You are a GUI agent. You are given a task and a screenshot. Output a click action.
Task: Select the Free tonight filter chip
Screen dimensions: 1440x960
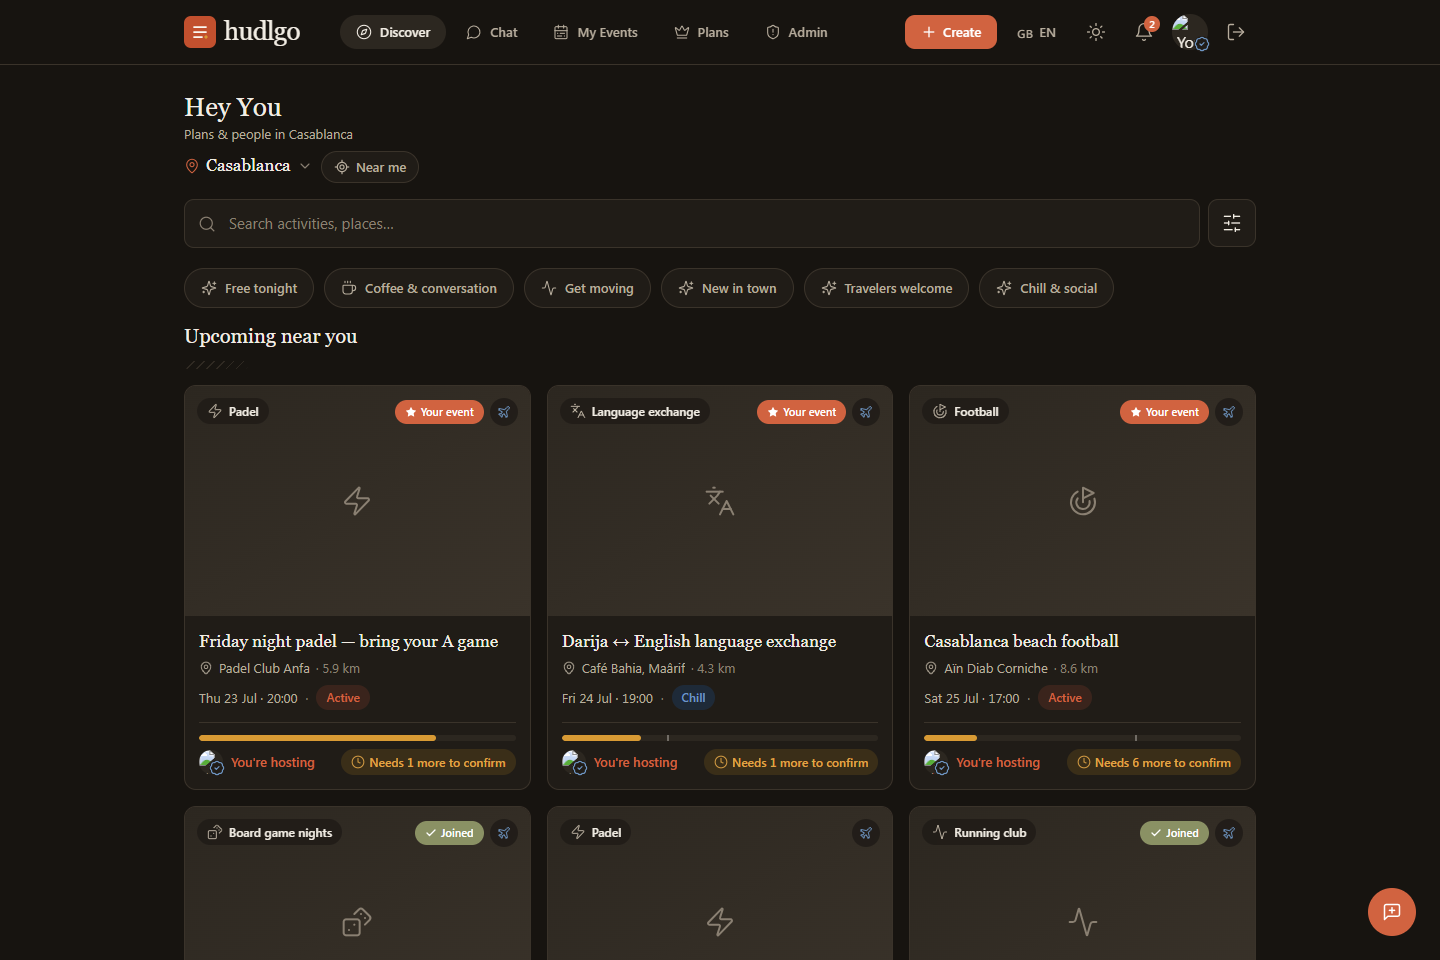tap(249, 288)
